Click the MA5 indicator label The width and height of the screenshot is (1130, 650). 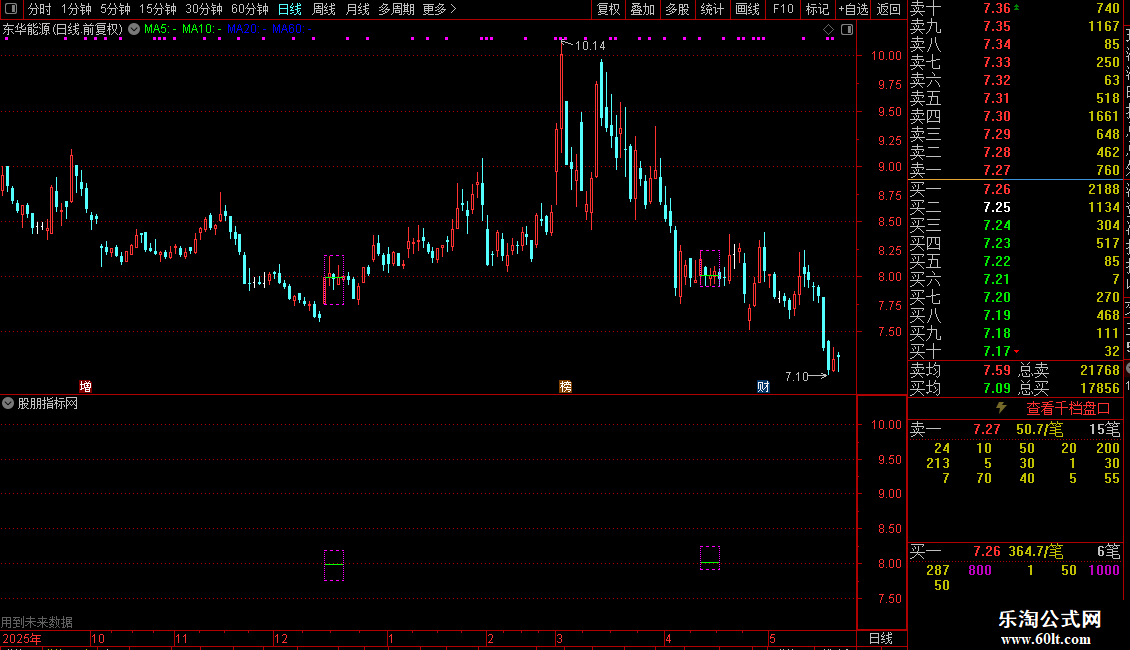click(160, 30)
